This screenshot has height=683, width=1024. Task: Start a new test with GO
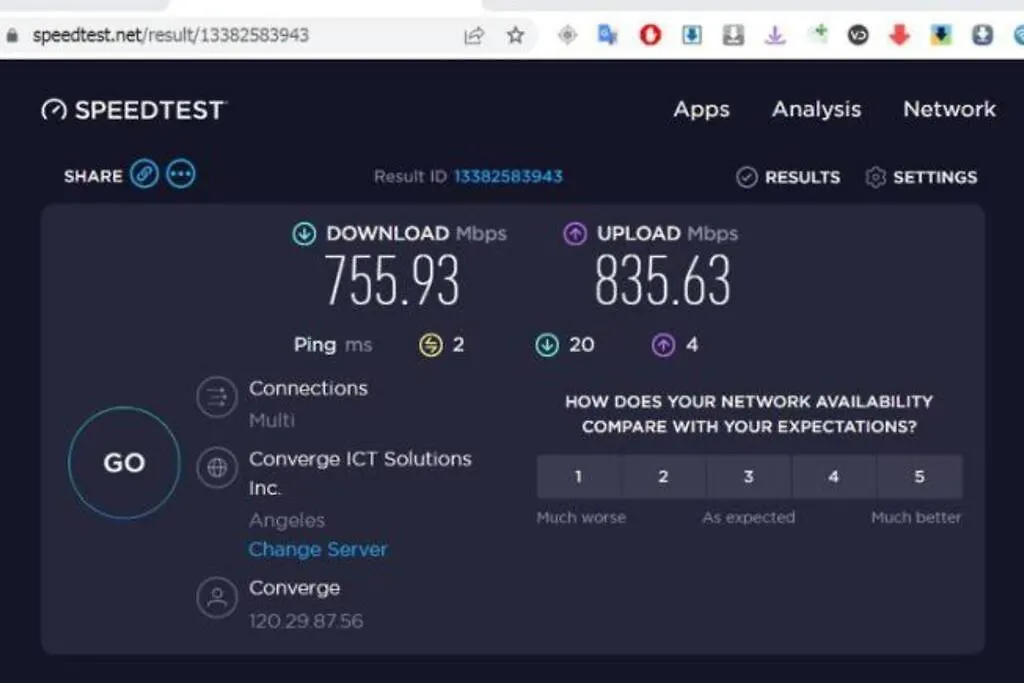(124, 463)
